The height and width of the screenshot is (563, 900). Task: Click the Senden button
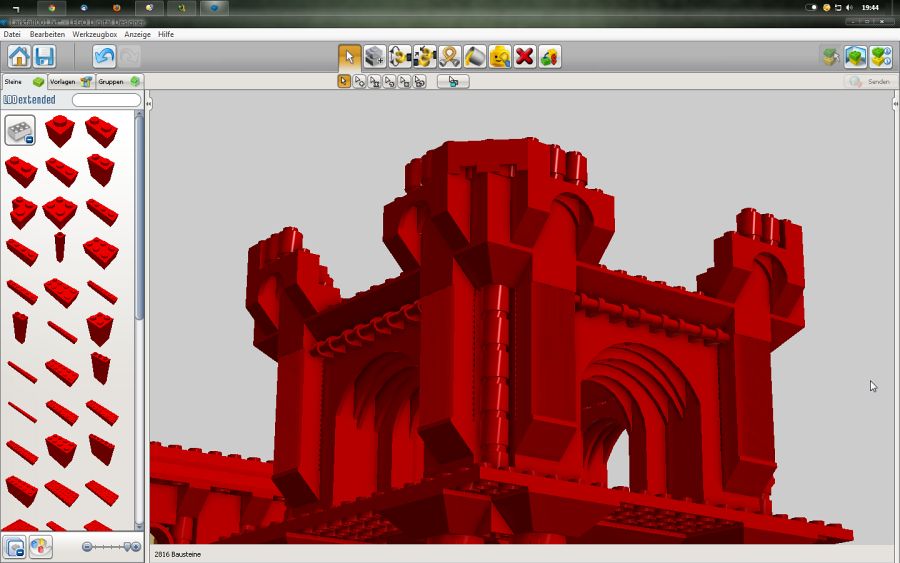pyautogui.click(x=868, y=81)
